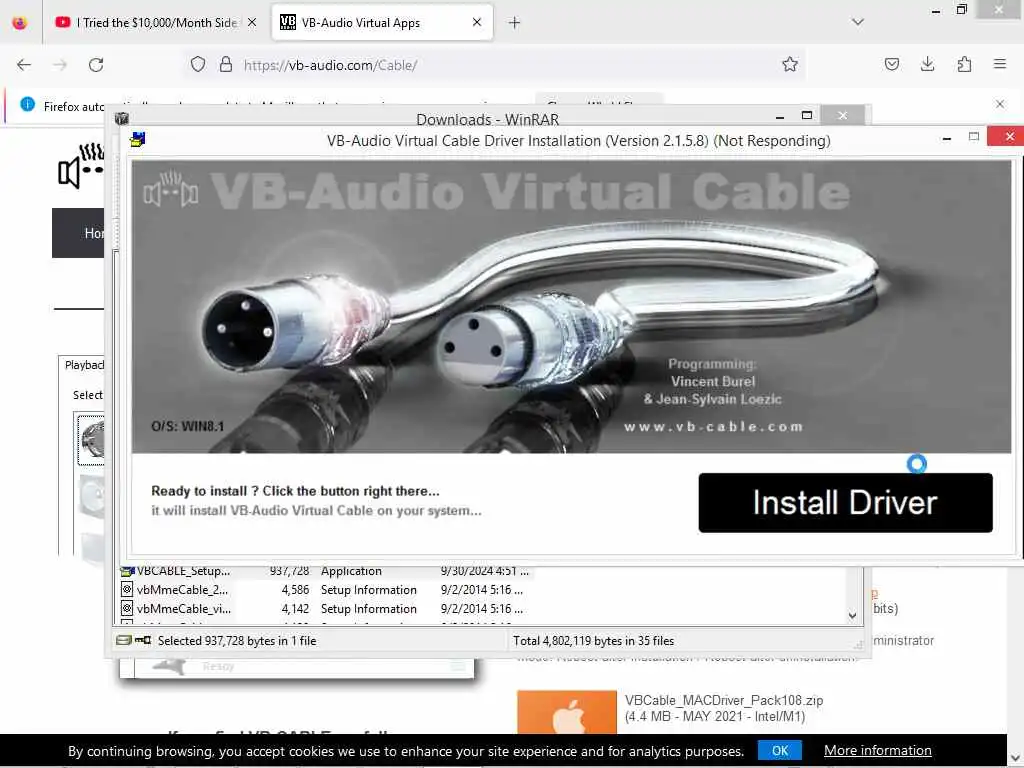
Task: Click the Firefox view icon at far left
Action: click(x=20, y=23)
